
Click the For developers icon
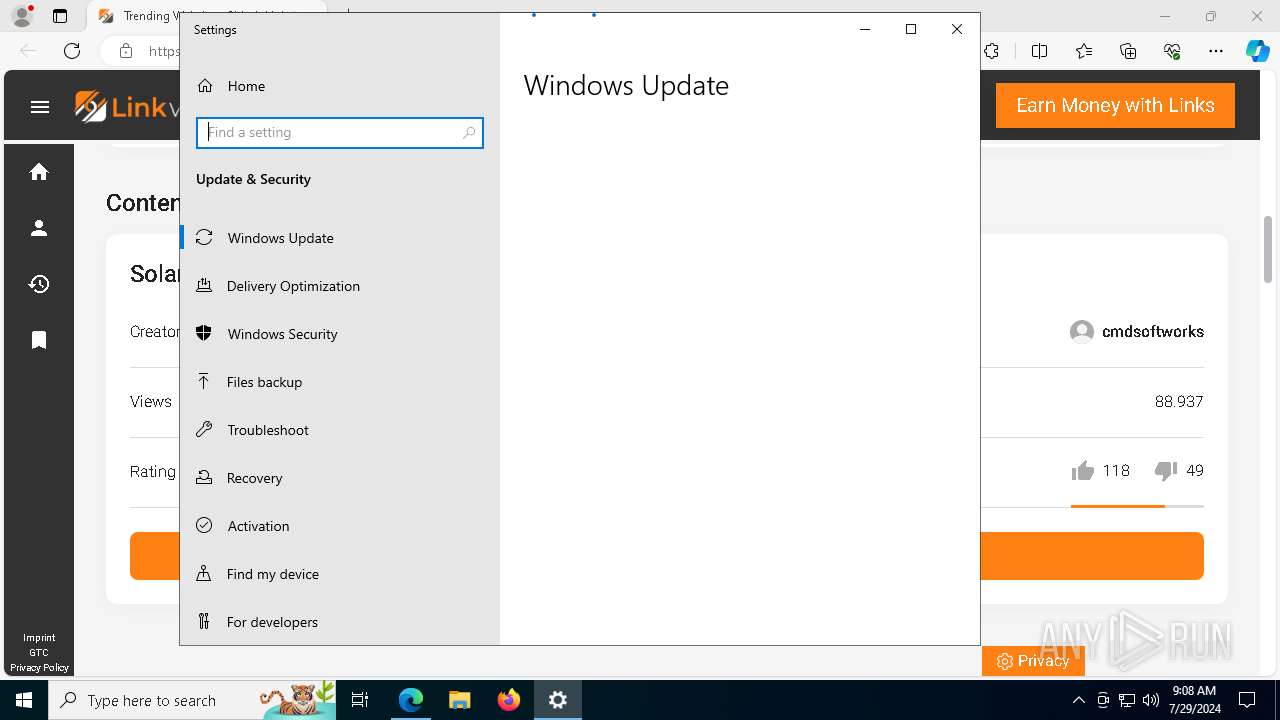(x=204, y=621)
